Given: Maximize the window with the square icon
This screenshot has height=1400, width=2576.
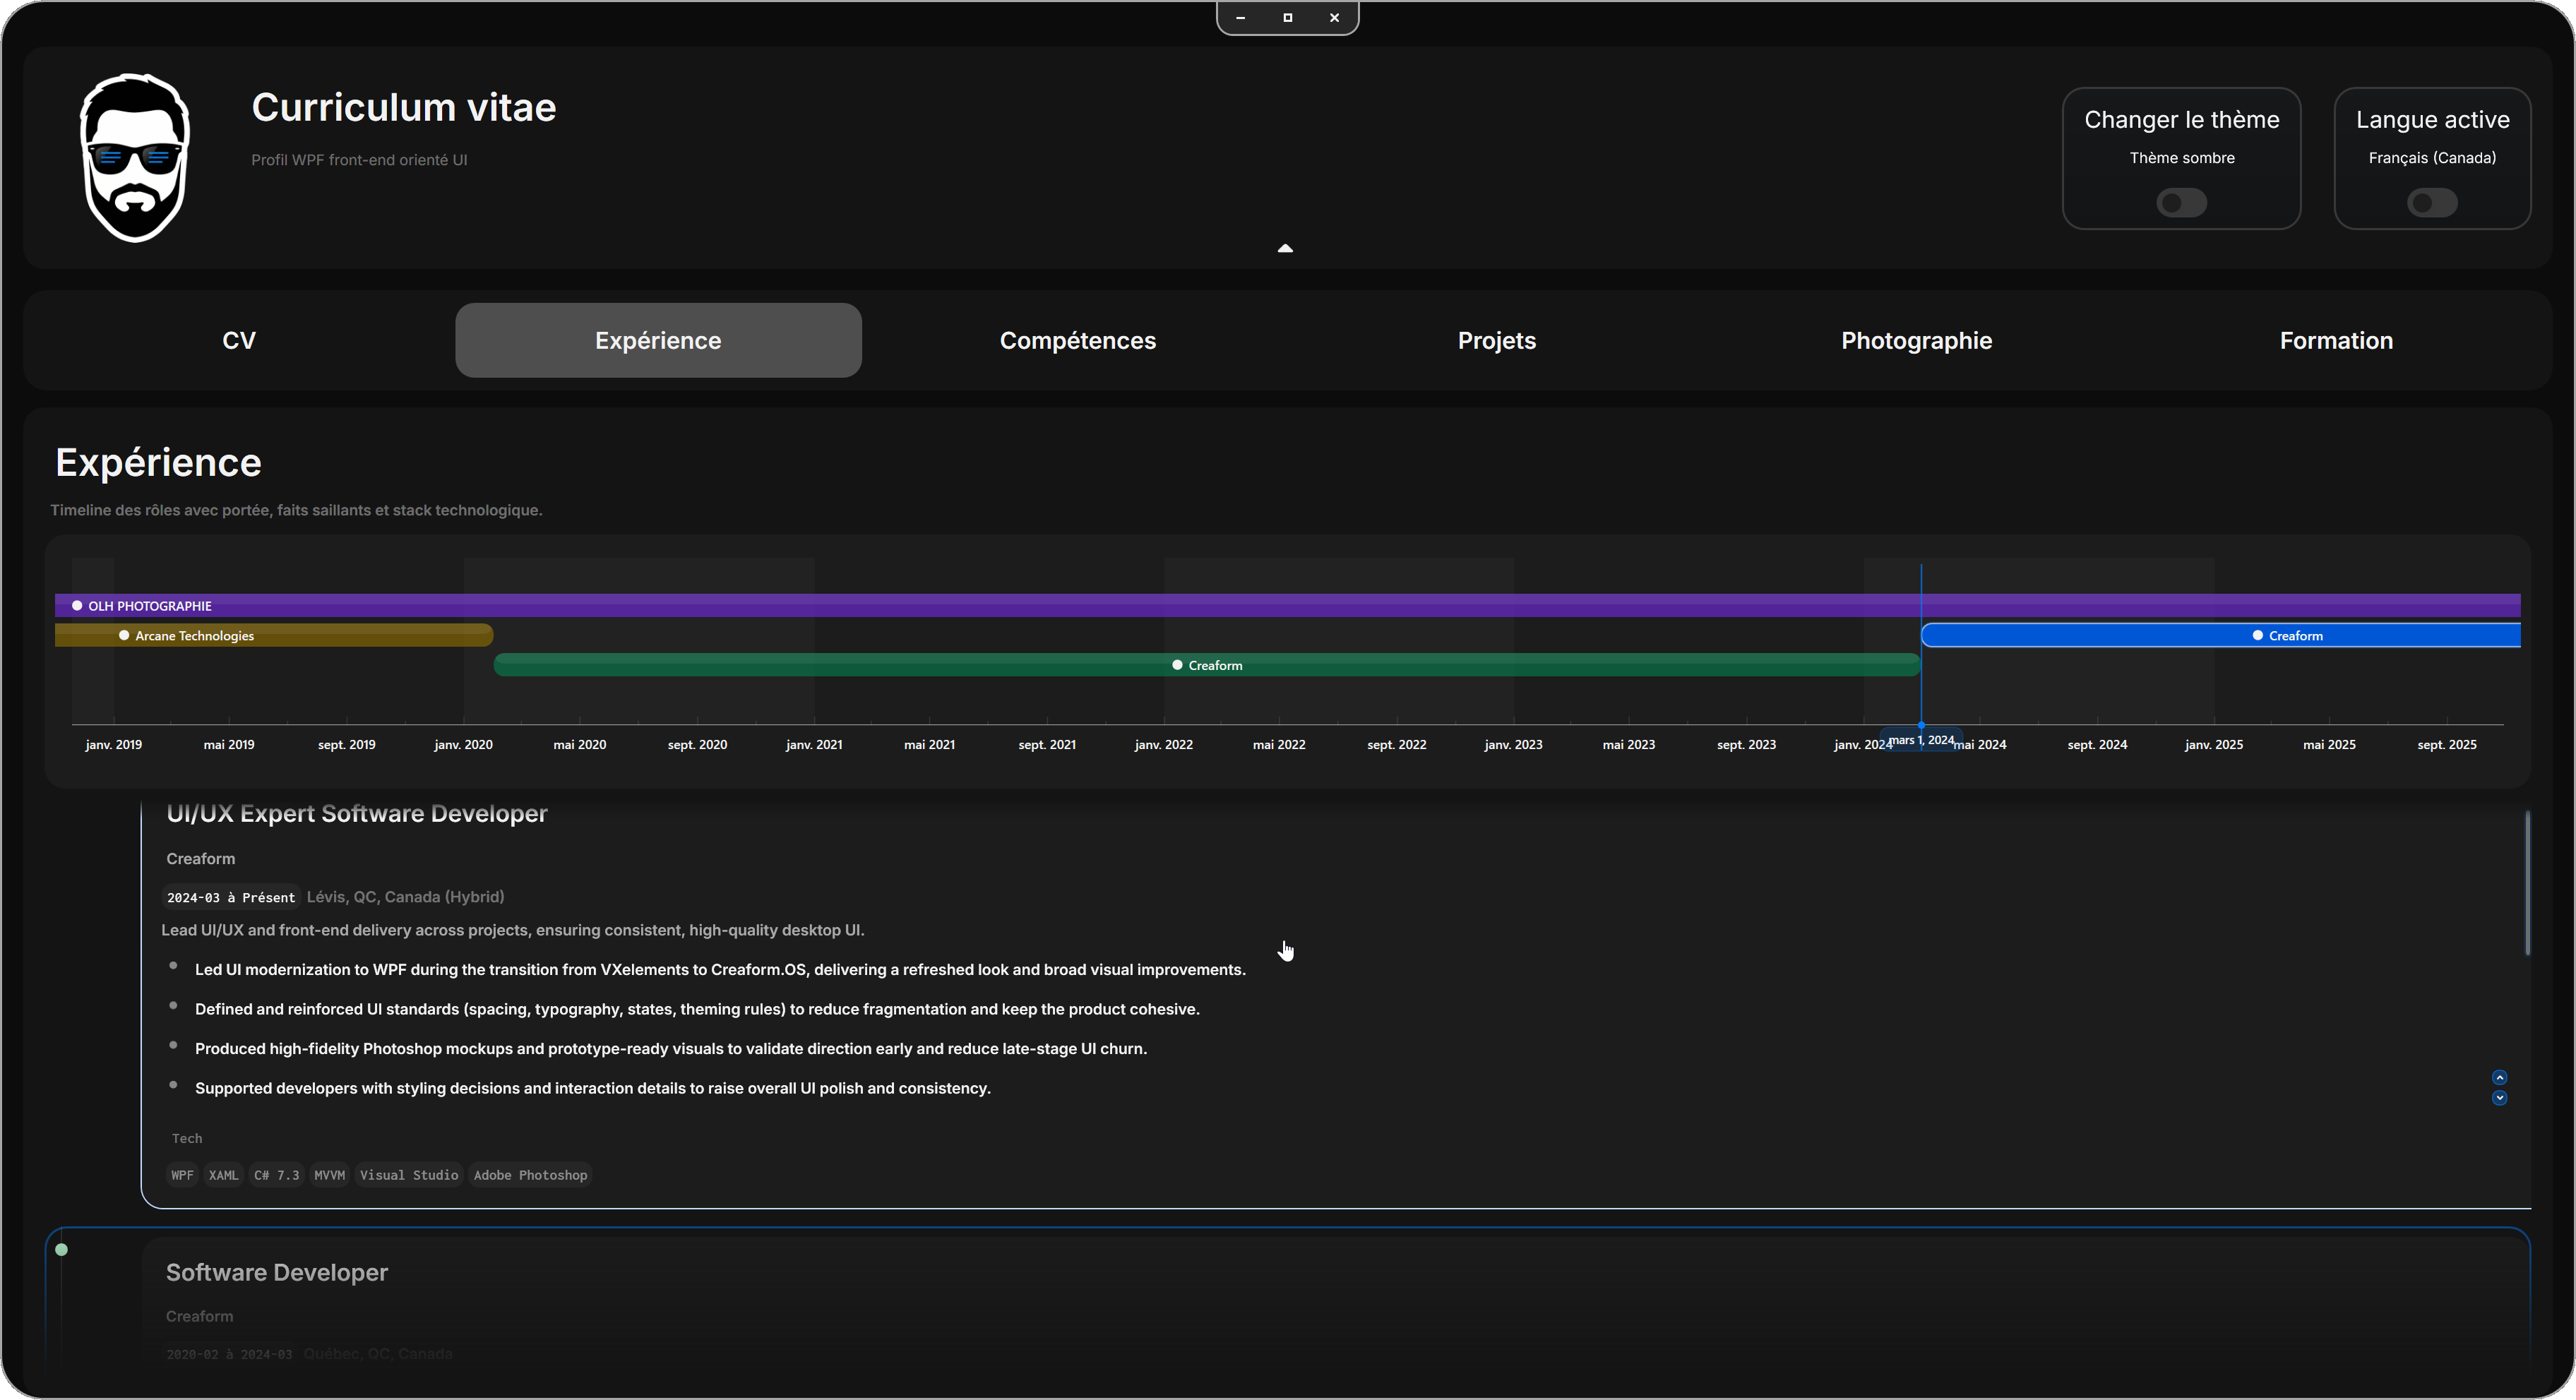Looking at the screenshot, I should click(1287, 18).
